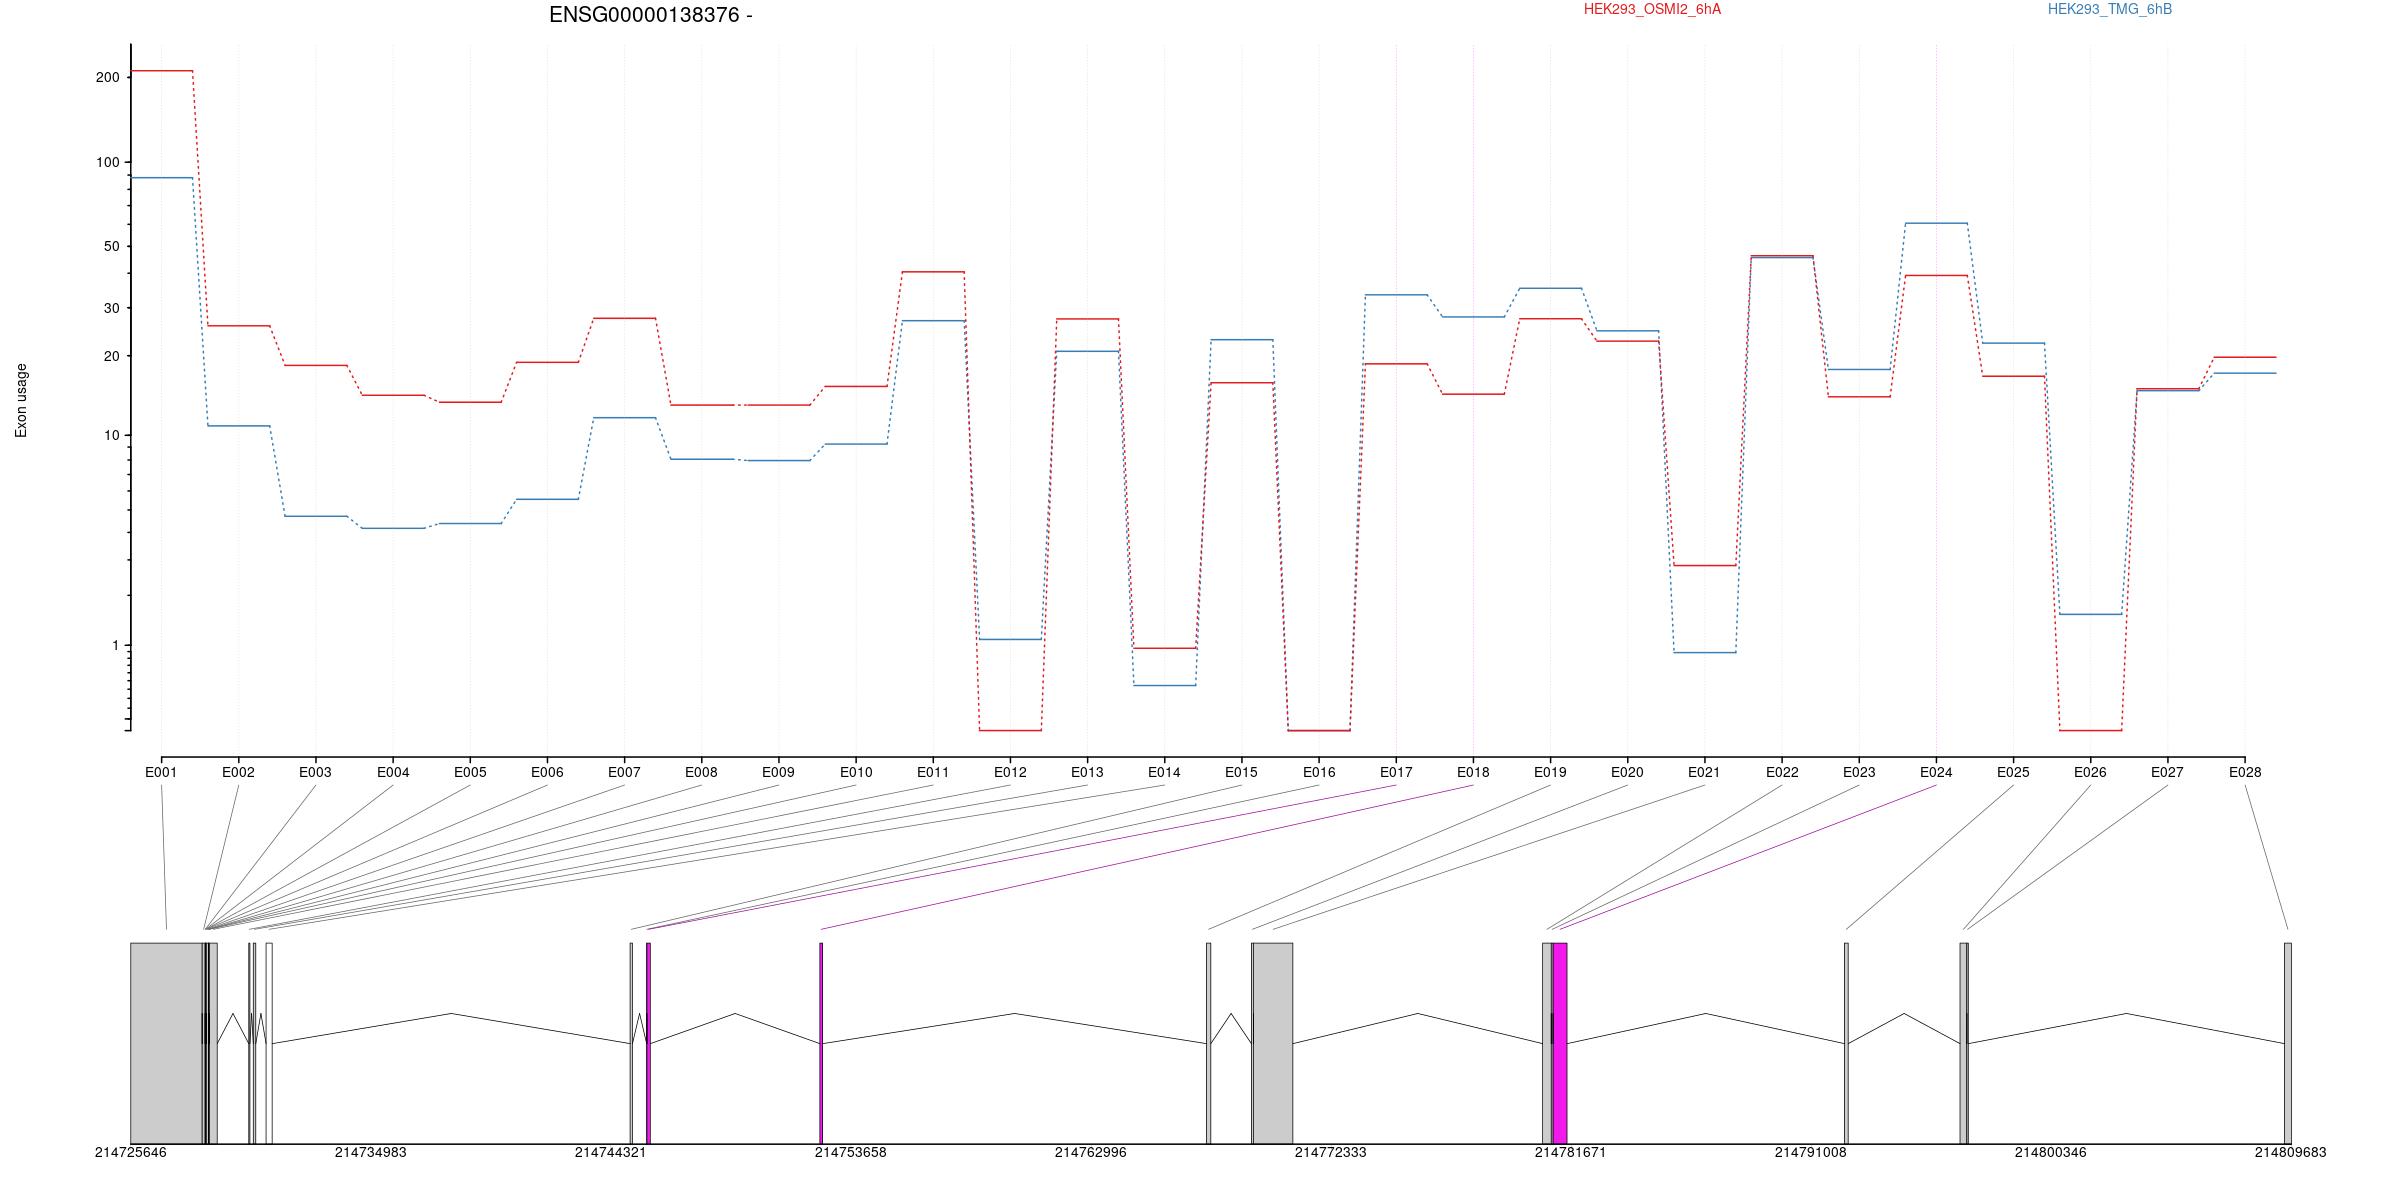This screenshot has height=1200, width=2400.
Task: Click the y-axis tick value 1
Action: point(116,646)
